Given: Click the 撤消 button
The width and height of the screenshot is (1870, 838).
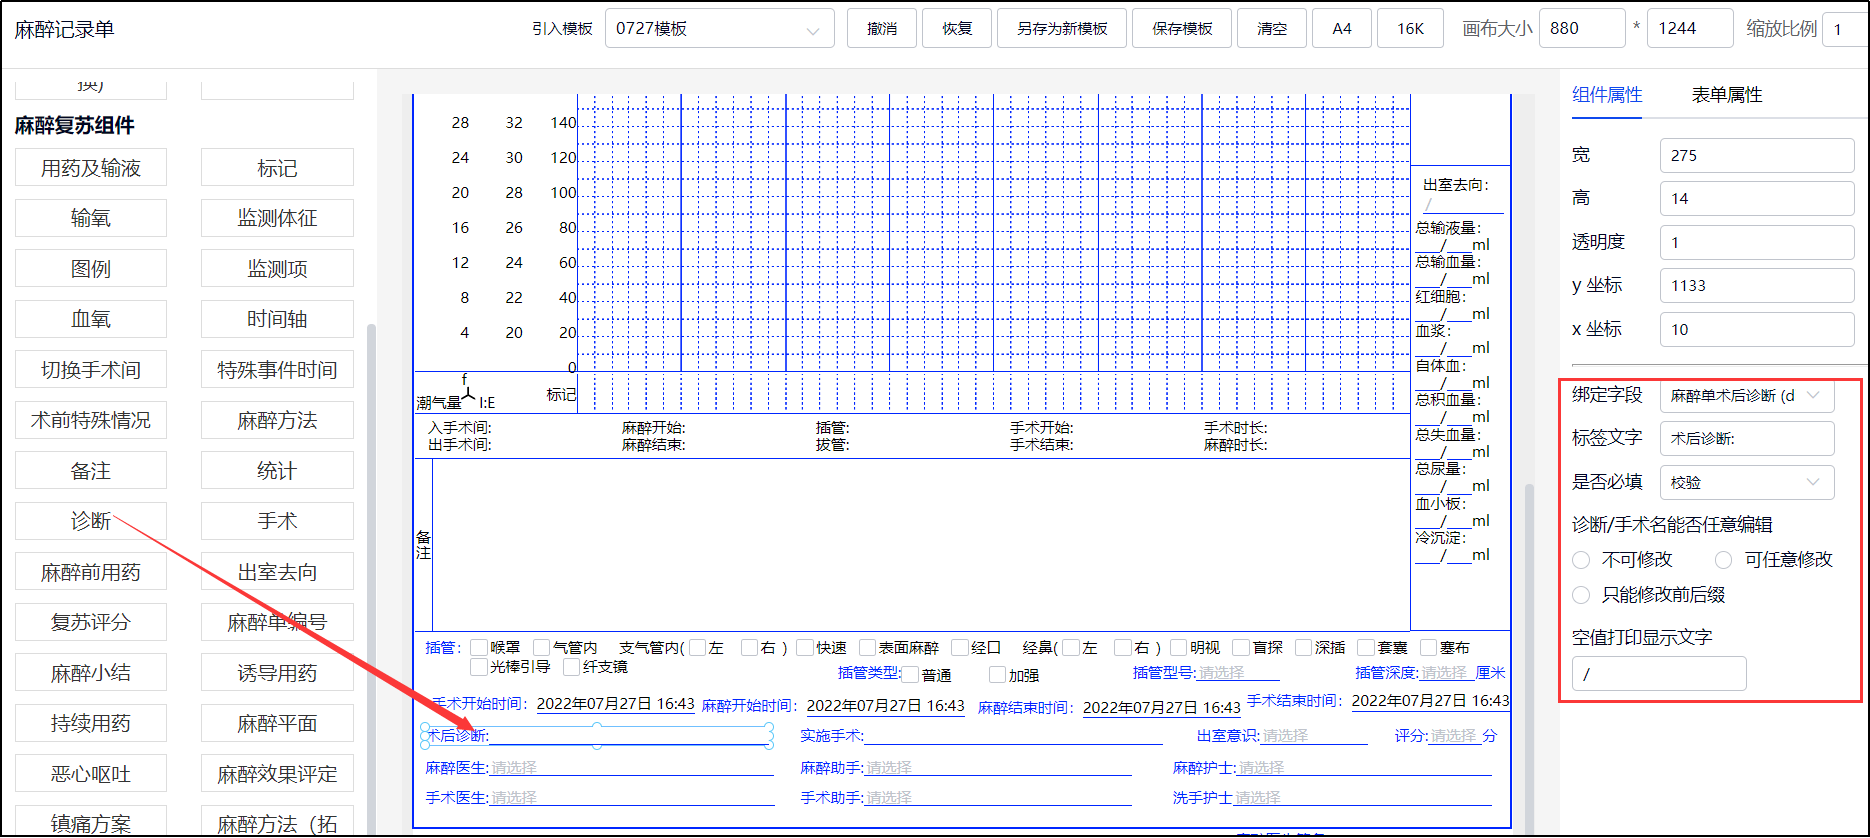Looking at the screenshot, I should (x=881, y=29).
